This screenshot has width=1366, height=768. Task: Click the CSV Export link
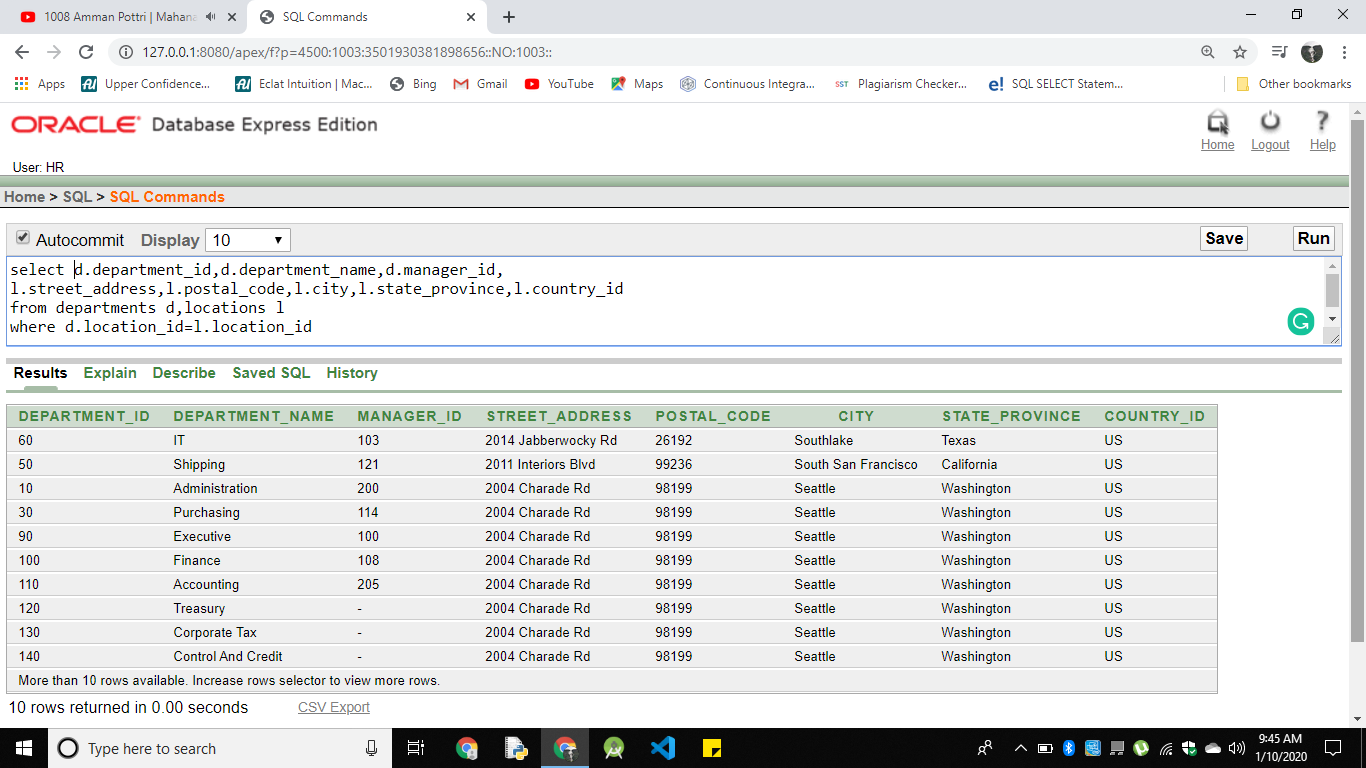334,707
